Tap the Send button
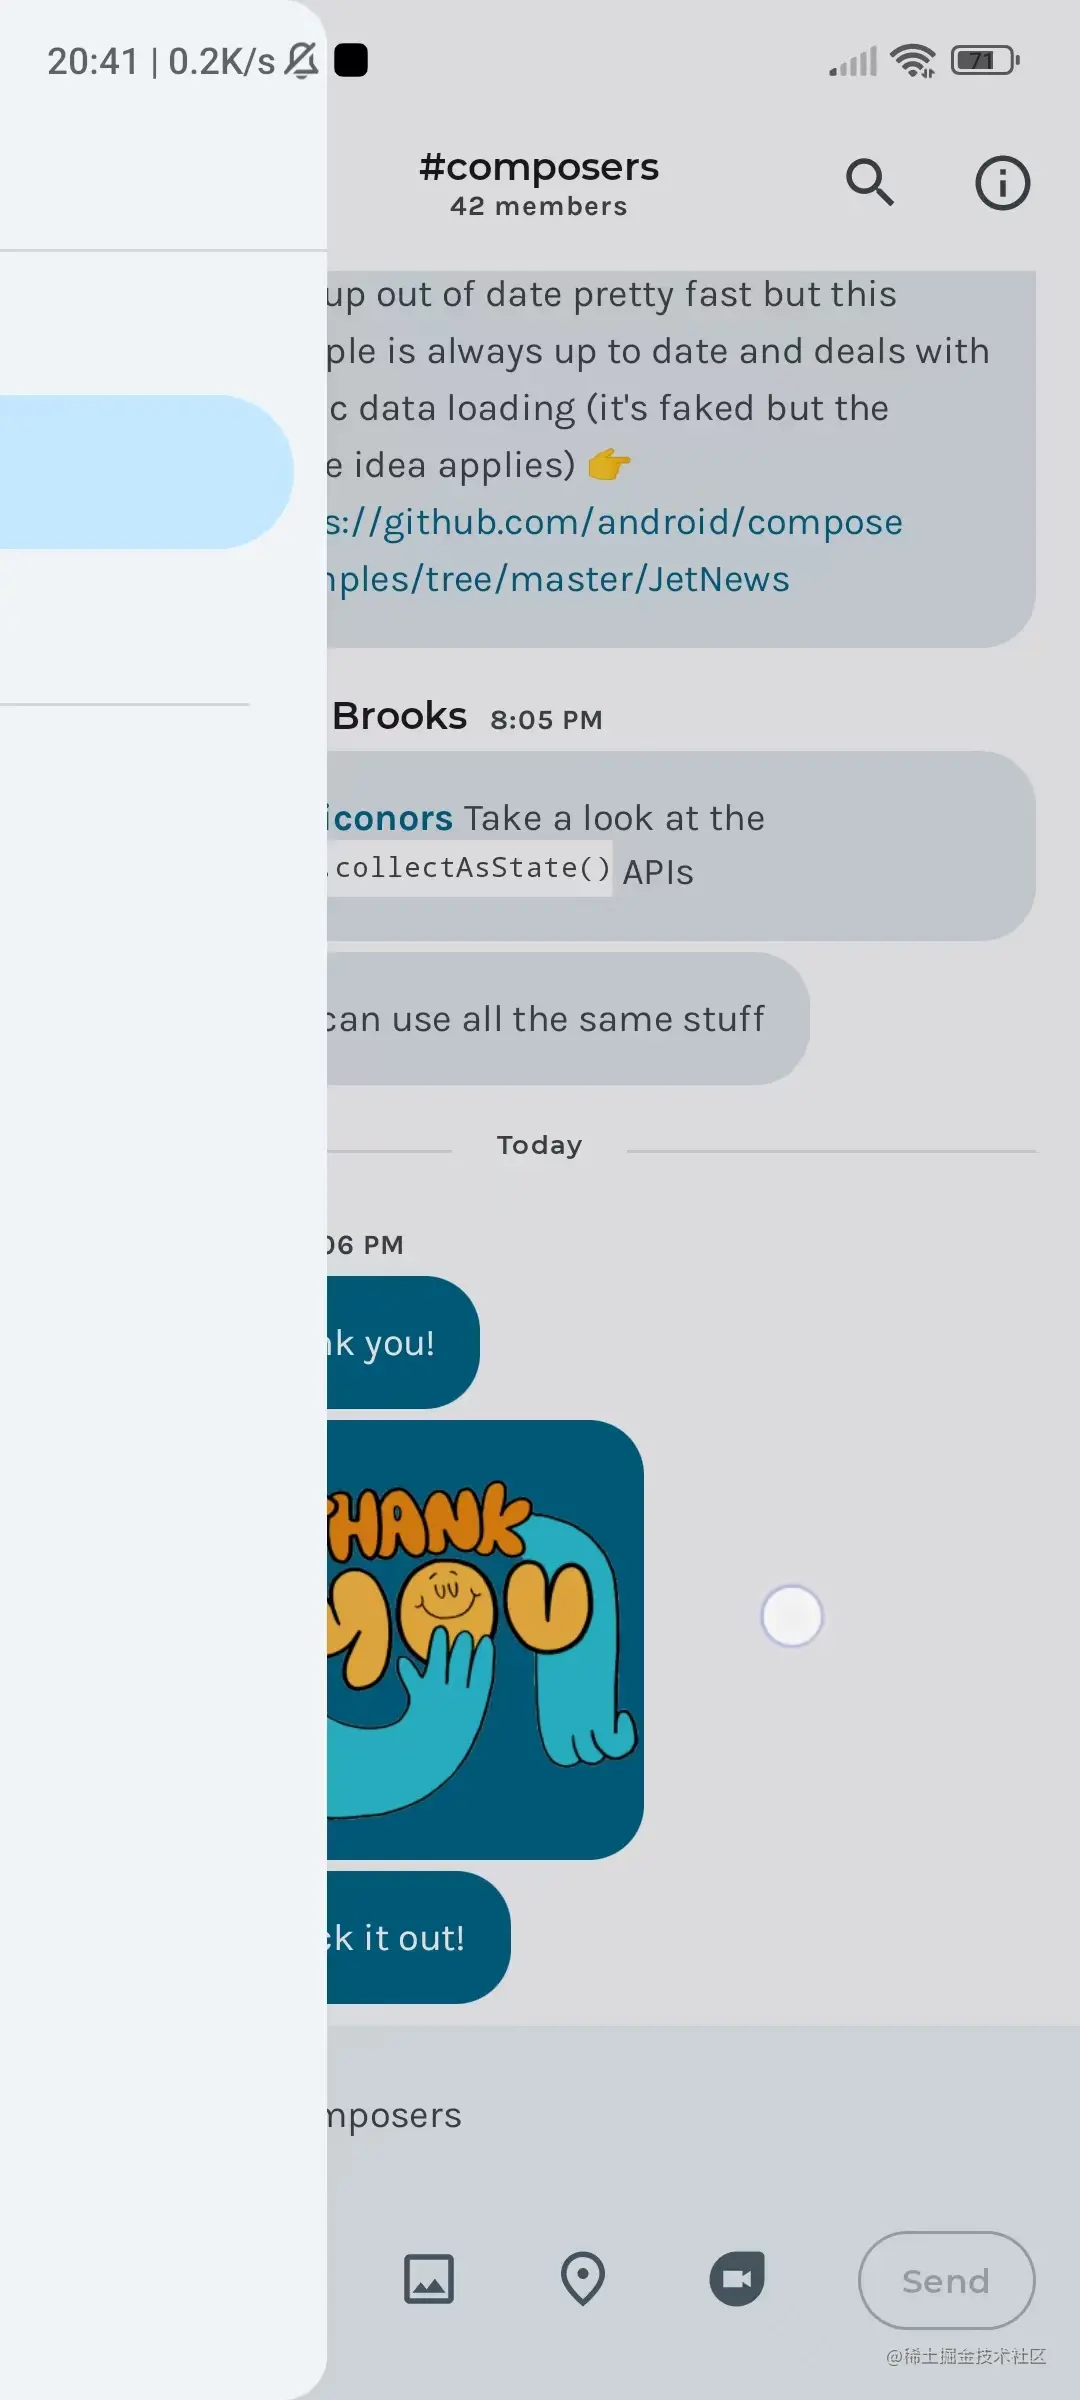Viewport: 1080px width, 2400px height. pos(946,2280)
